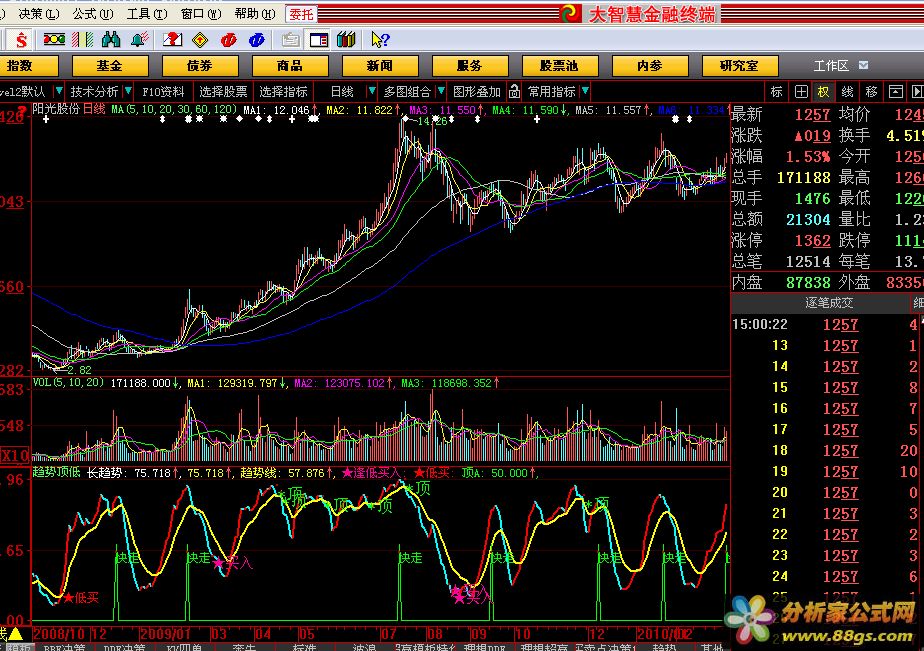Click the 阳光股份 stock name label

click(56, 109)
